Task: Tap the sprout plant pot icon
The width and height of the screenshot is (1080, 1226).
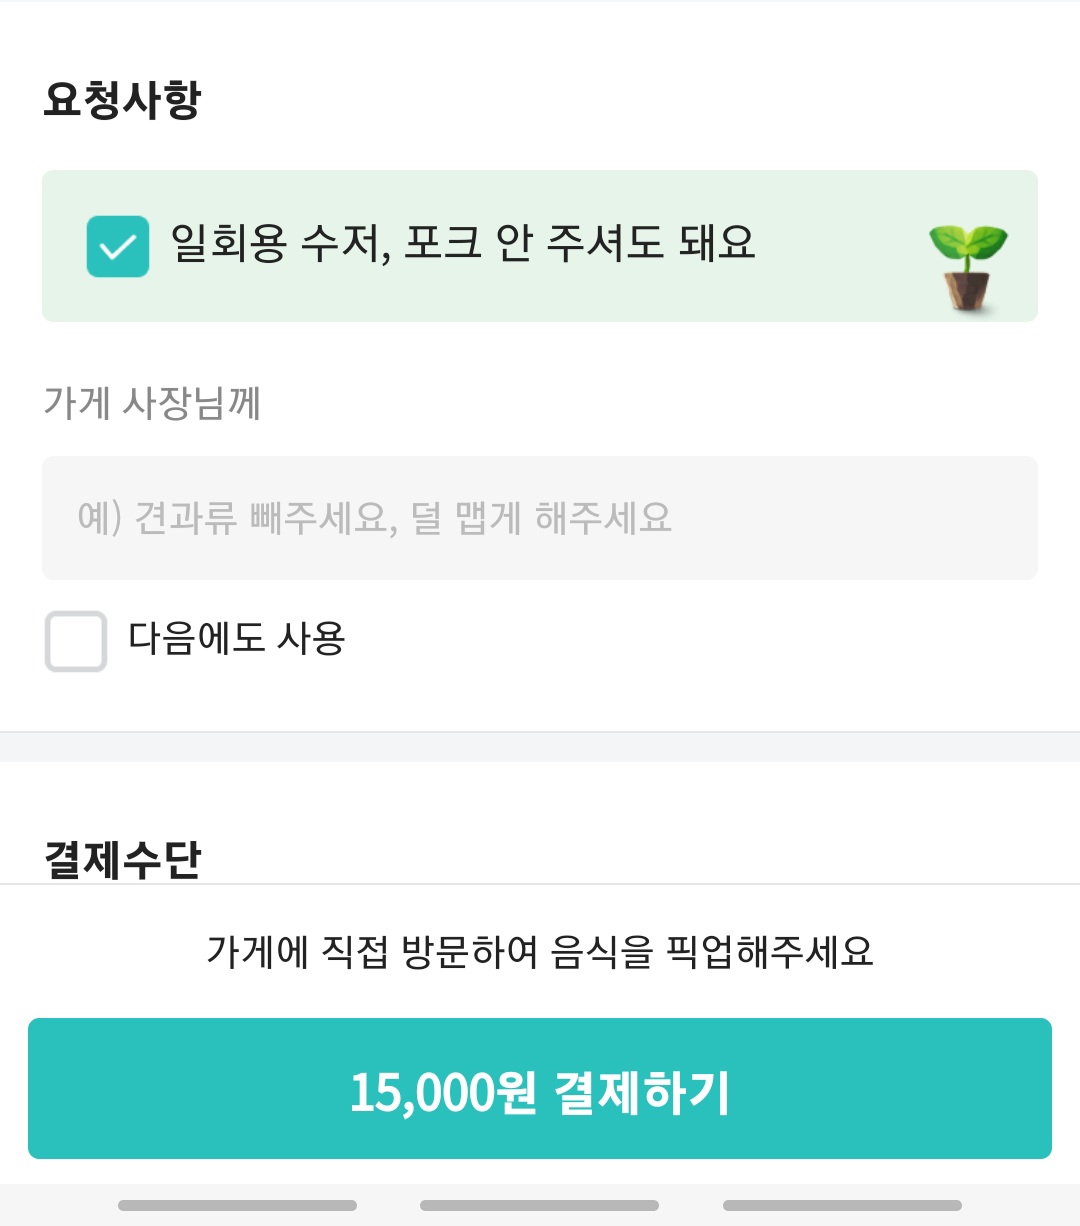Action: [967, 267]
